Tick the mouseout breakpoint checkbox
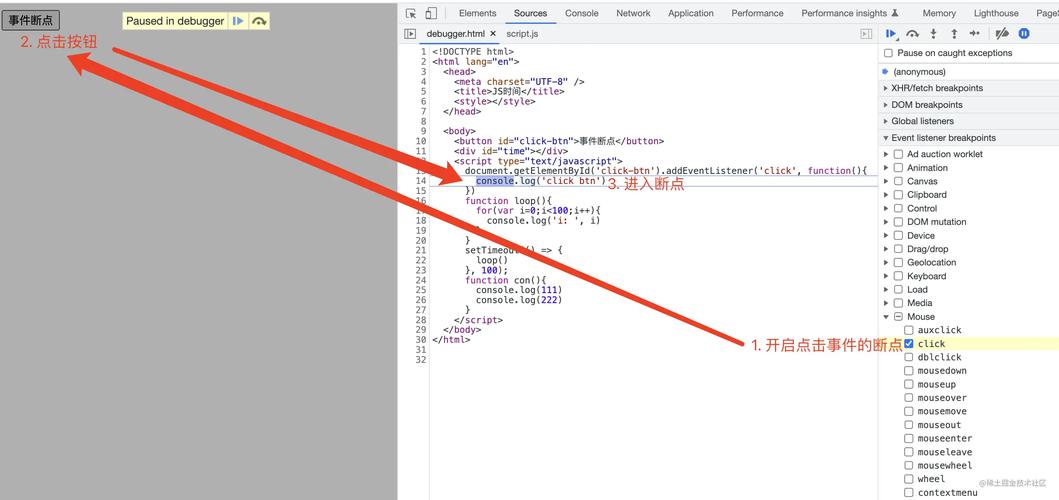Viewport: 1059px width, 500px height. (x=909, y=424)
